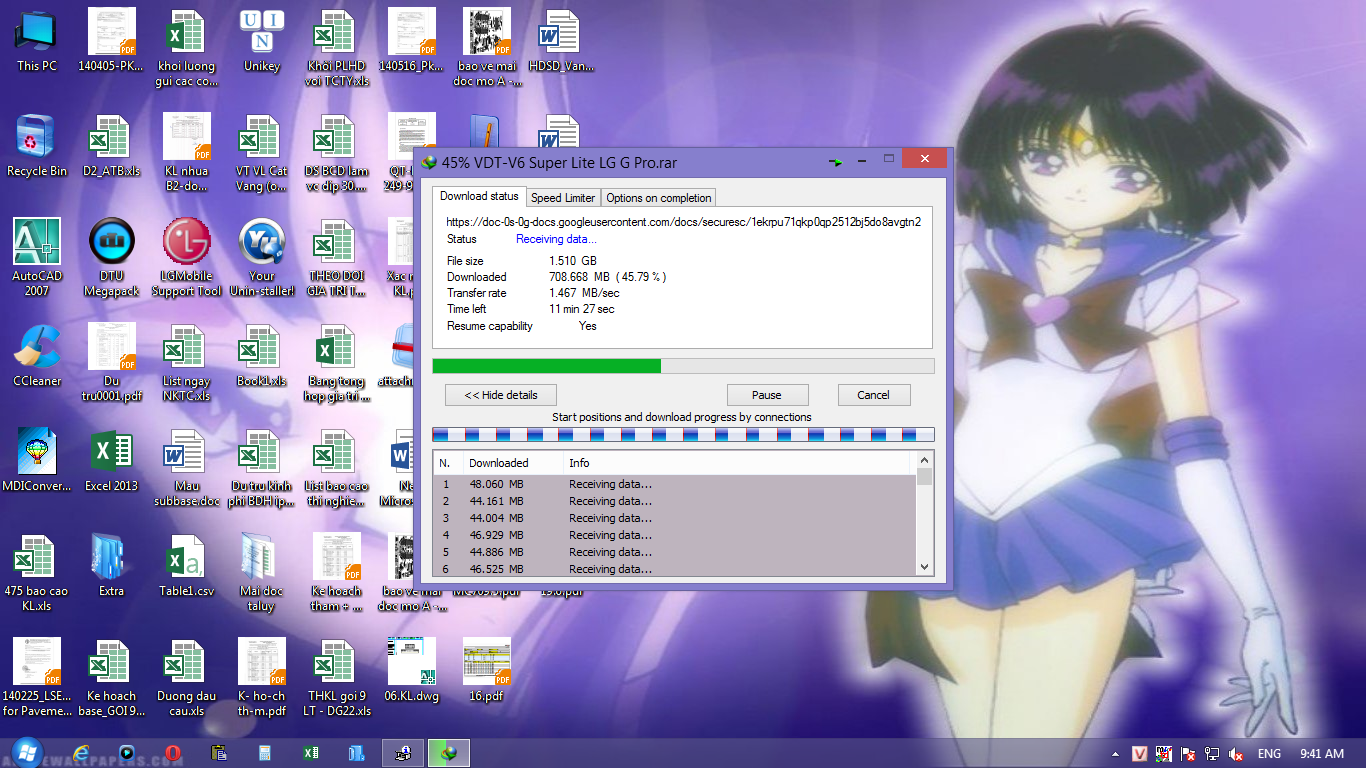Open the This PC desktop icon
This screenshot has height=768, width=1366.
coord(37,41)
